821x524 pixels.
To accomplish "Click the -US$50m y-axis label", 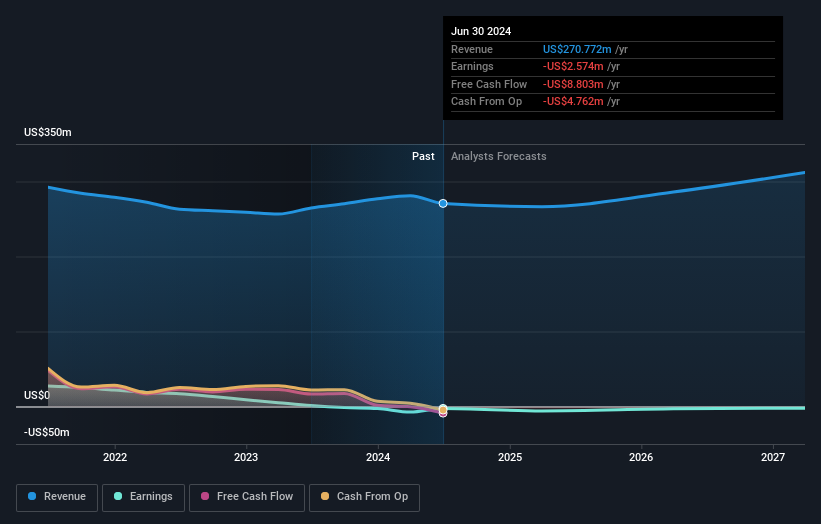I will [47, 432].
